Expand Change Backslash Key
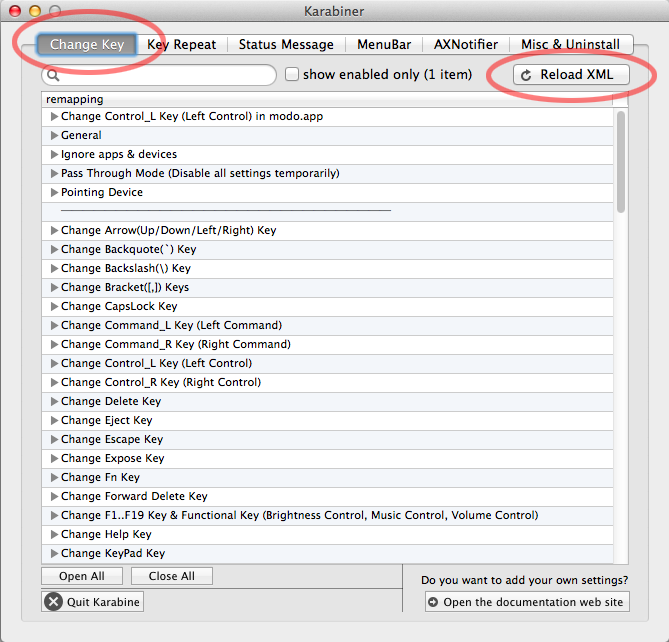 (x=54, y=268)
